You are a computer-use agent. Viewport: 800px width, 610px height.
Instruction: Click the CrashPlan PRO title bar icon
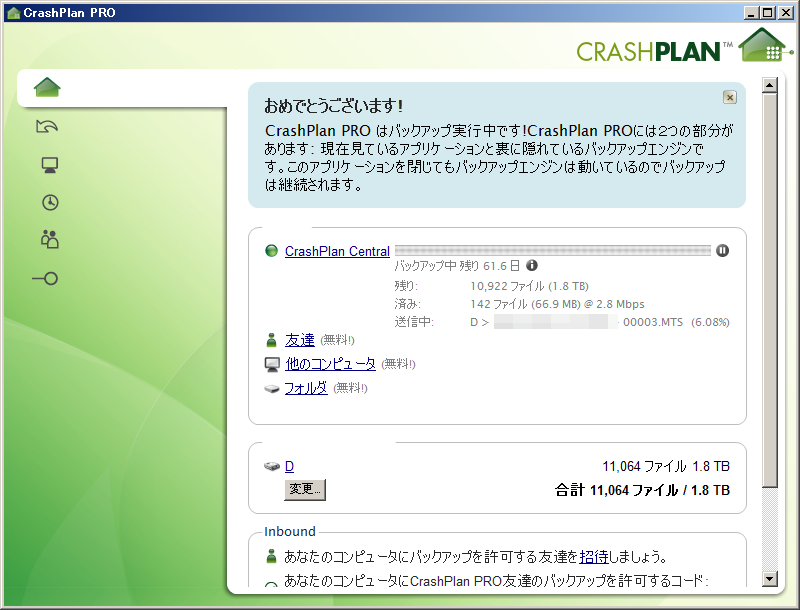[14, 13]
